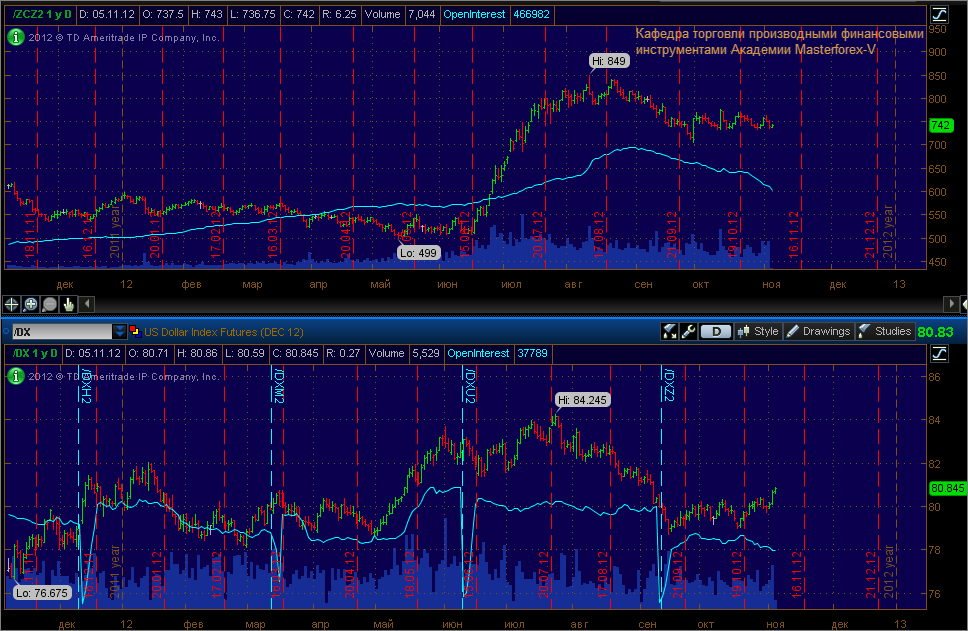Click the /DXU12 contract rollover marker
Viewport: 968px width, 631px height.
coord(470,385)
